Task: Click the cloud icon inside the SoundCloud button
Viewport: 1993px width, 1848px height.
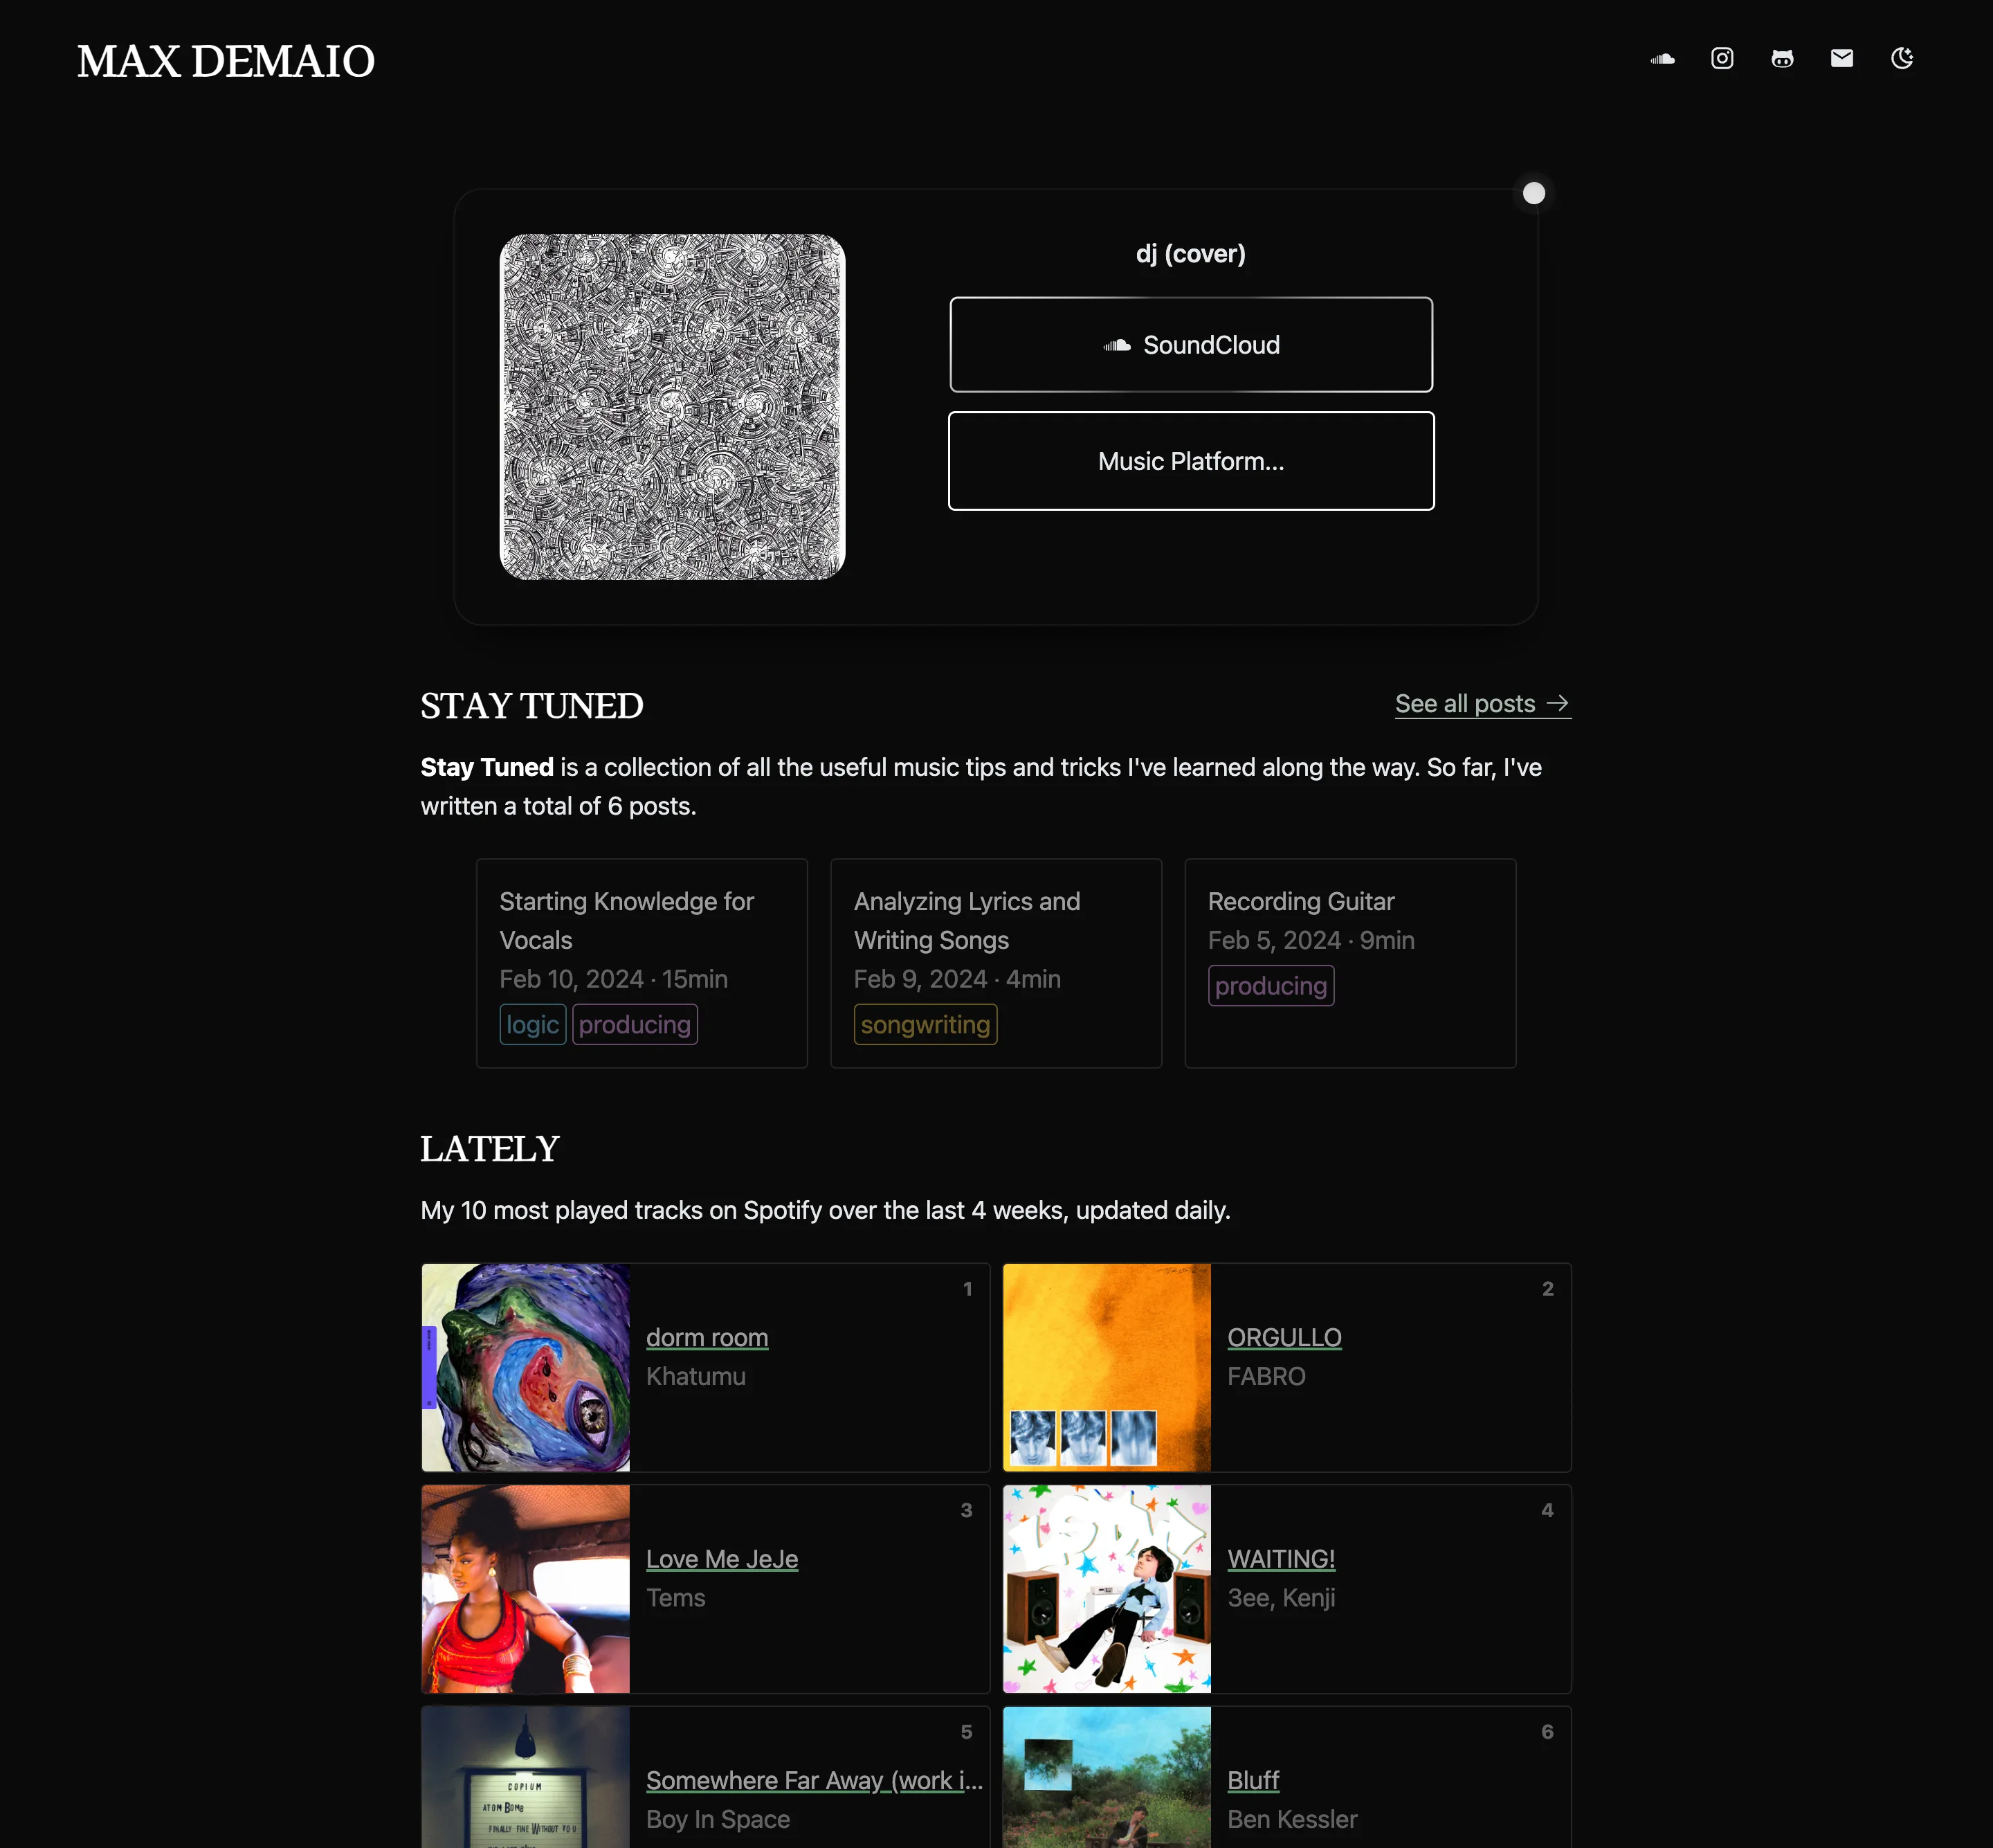Action: [1117, 345]
